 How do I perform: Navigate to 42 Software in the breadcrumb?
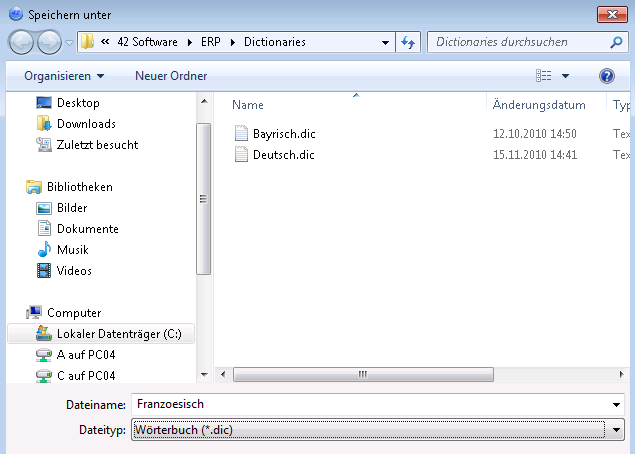click(x=147, y=42)
